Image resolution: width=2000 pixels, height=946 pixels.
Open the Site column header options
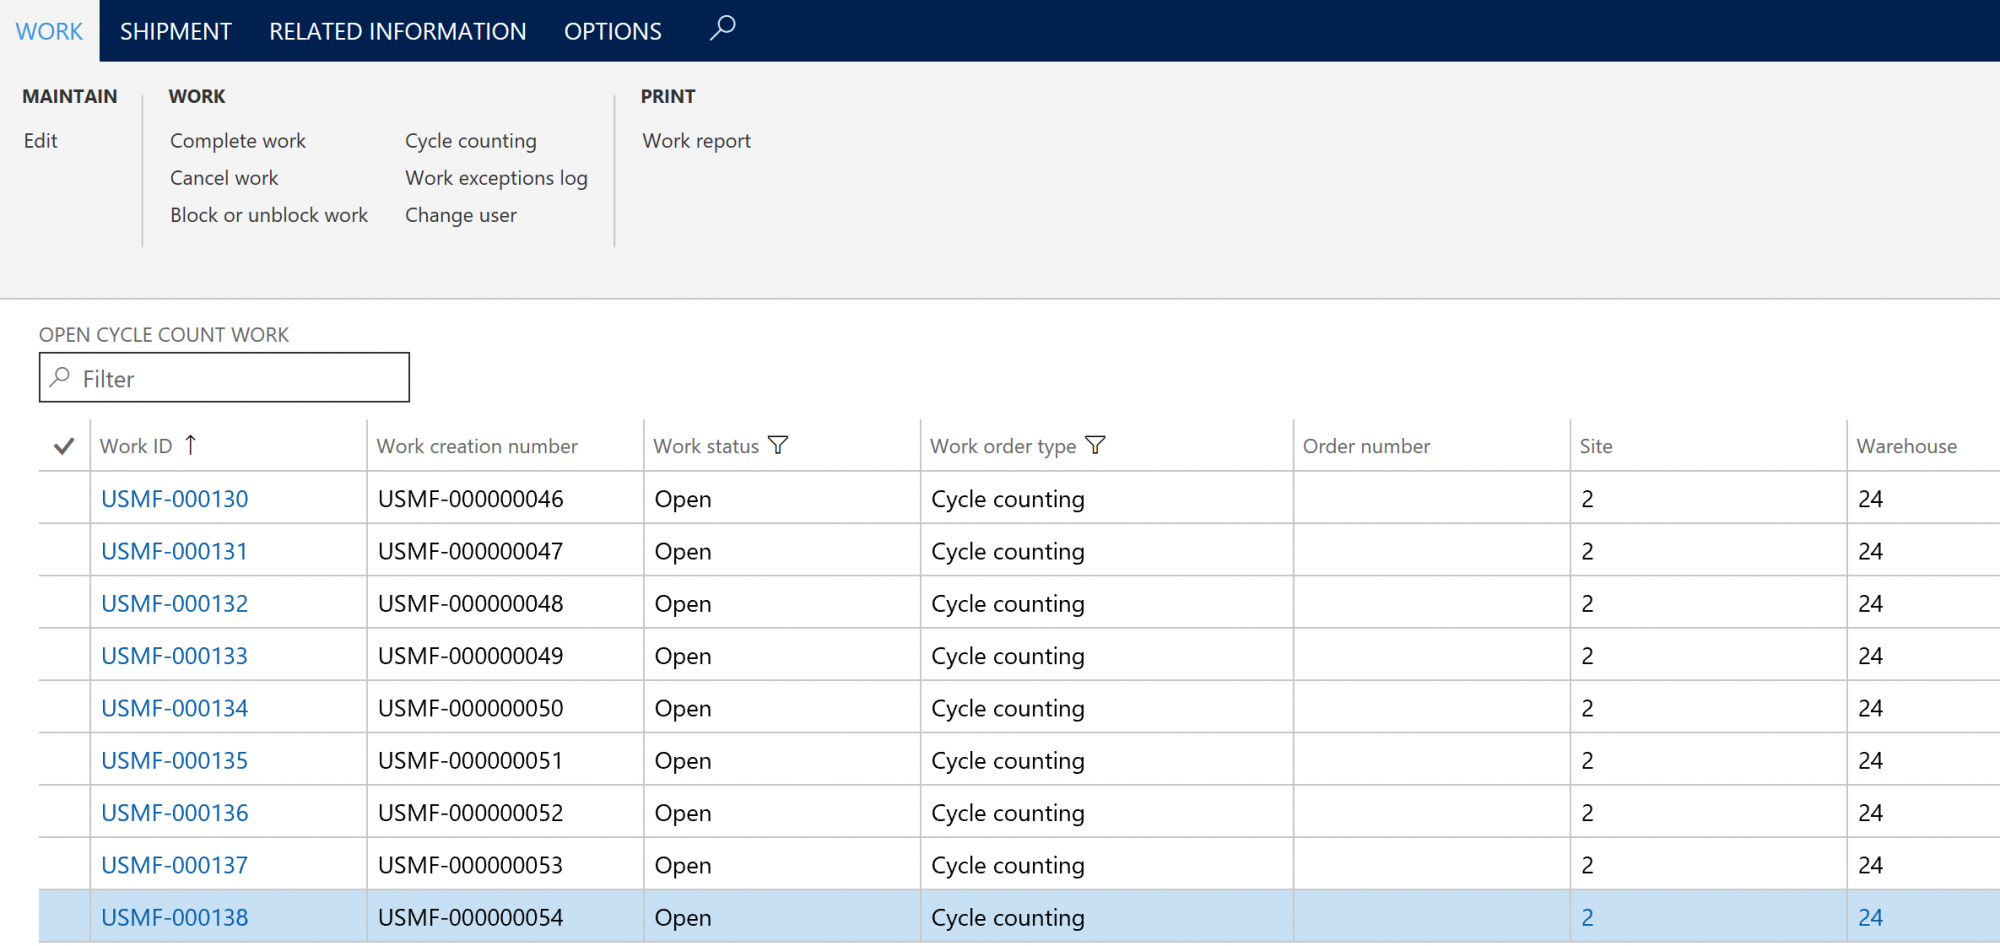[x=1595, y=446]
